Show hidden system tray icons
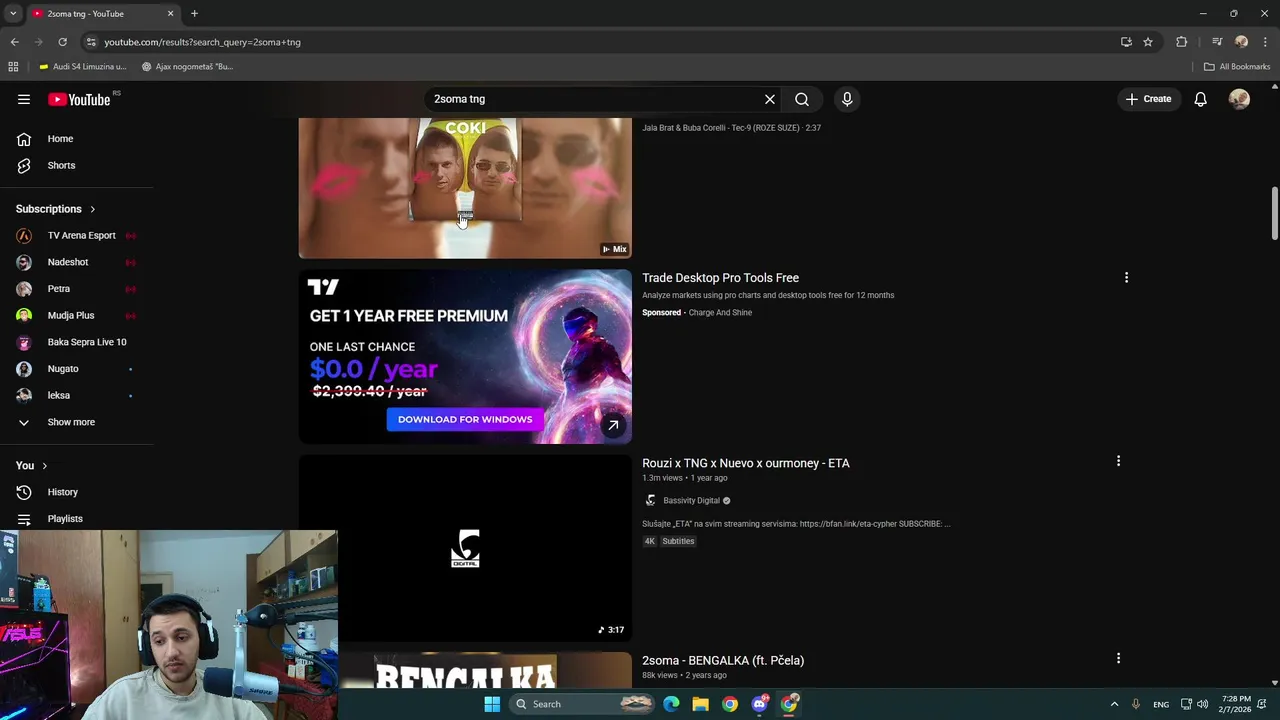This screenshot has height=720, width=1280. (1114, 704)
